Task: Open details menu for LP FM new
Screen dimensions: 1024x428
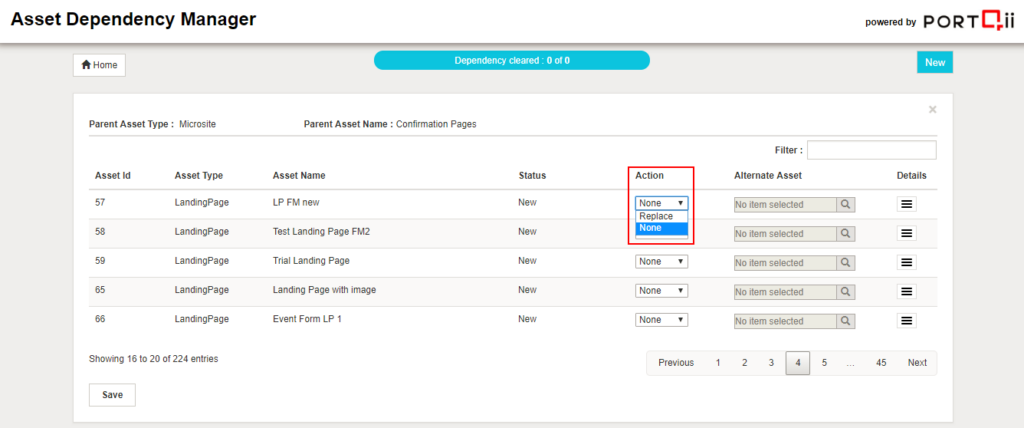Action: click(x=907, y=204)
